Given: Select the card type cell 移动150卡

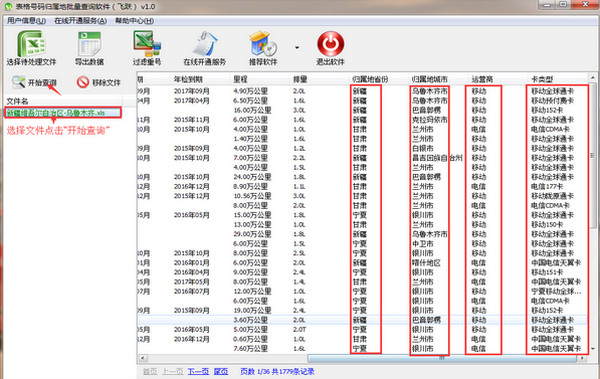Looking at the screenshot, I should click(x=547, y=224).
